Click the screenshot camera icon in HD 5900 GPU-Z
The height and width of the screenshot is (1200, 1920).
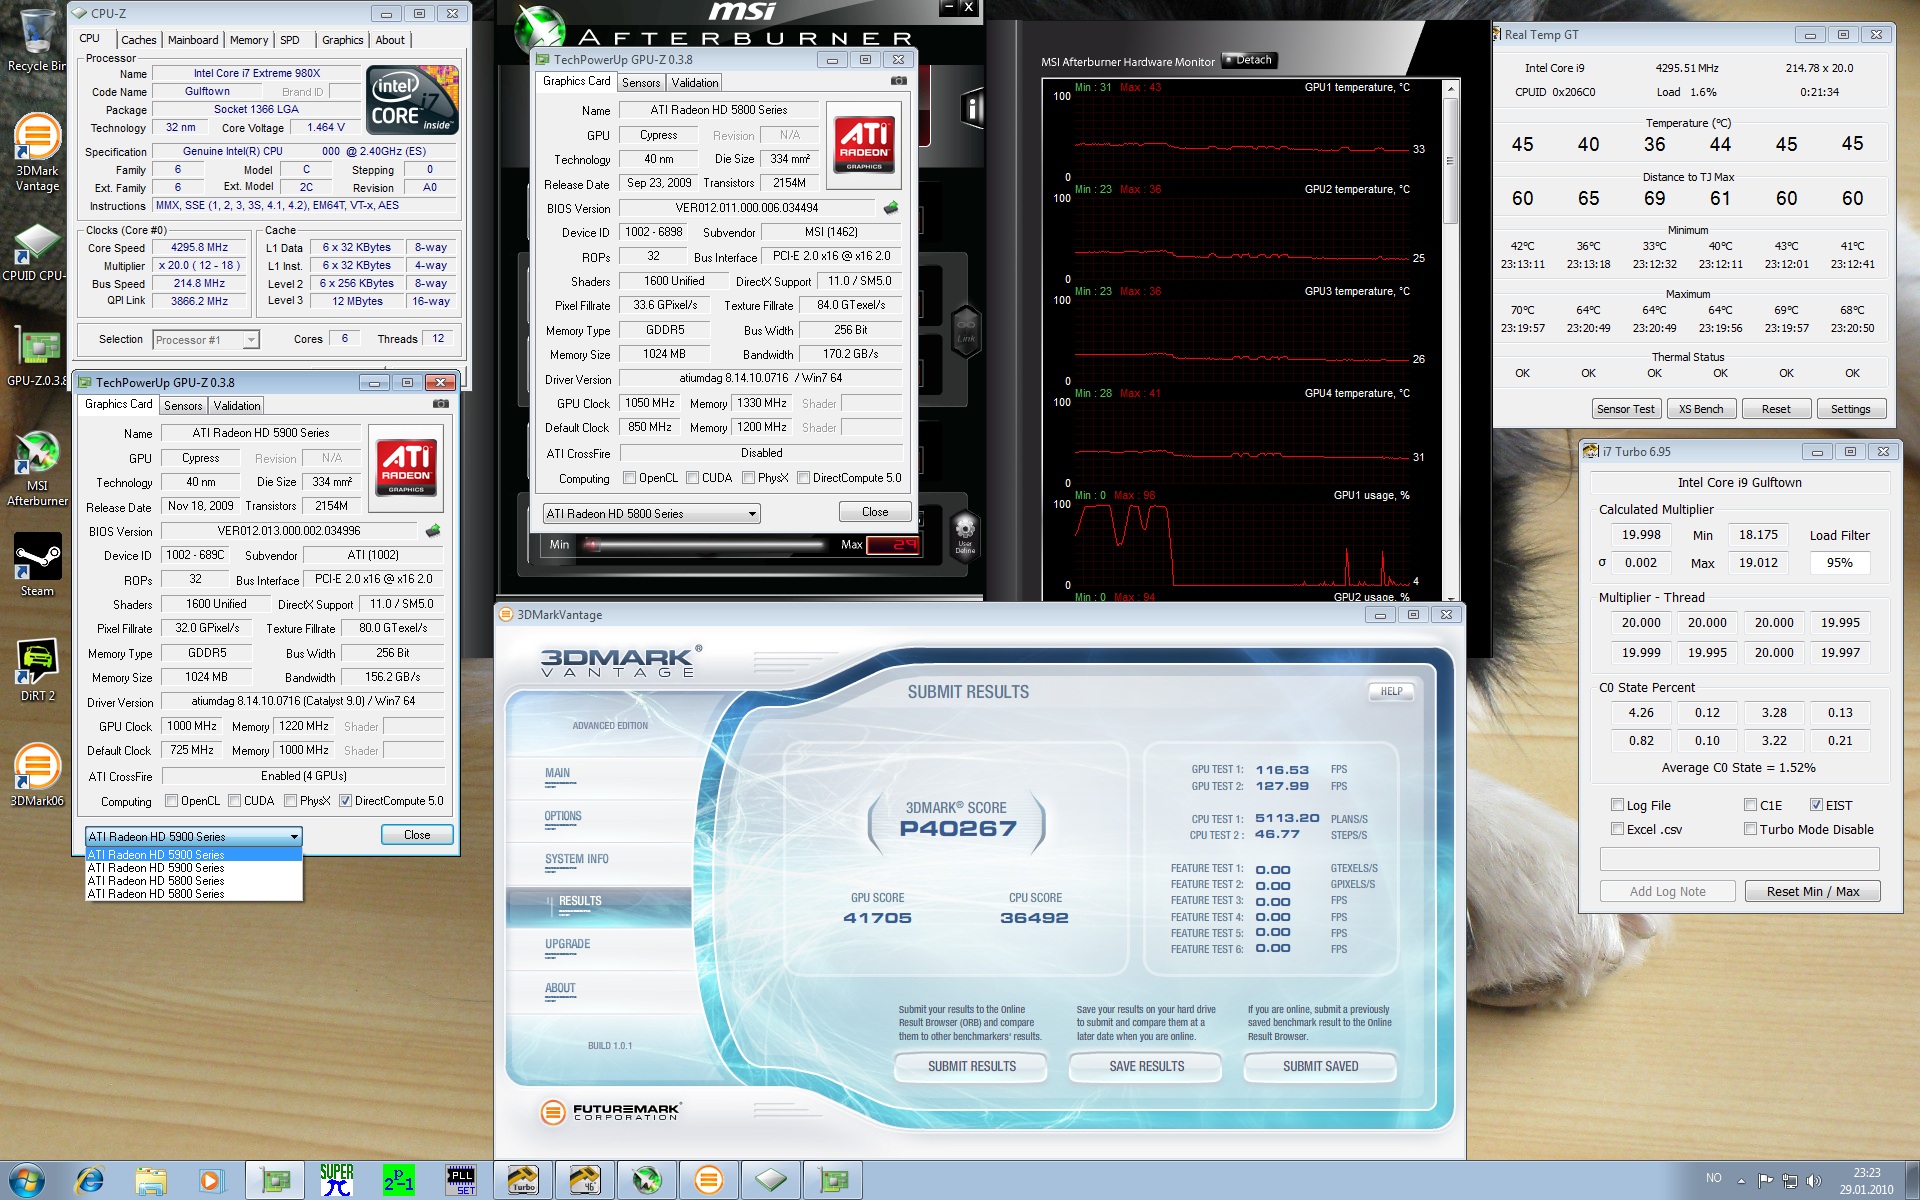pos(441,404)
